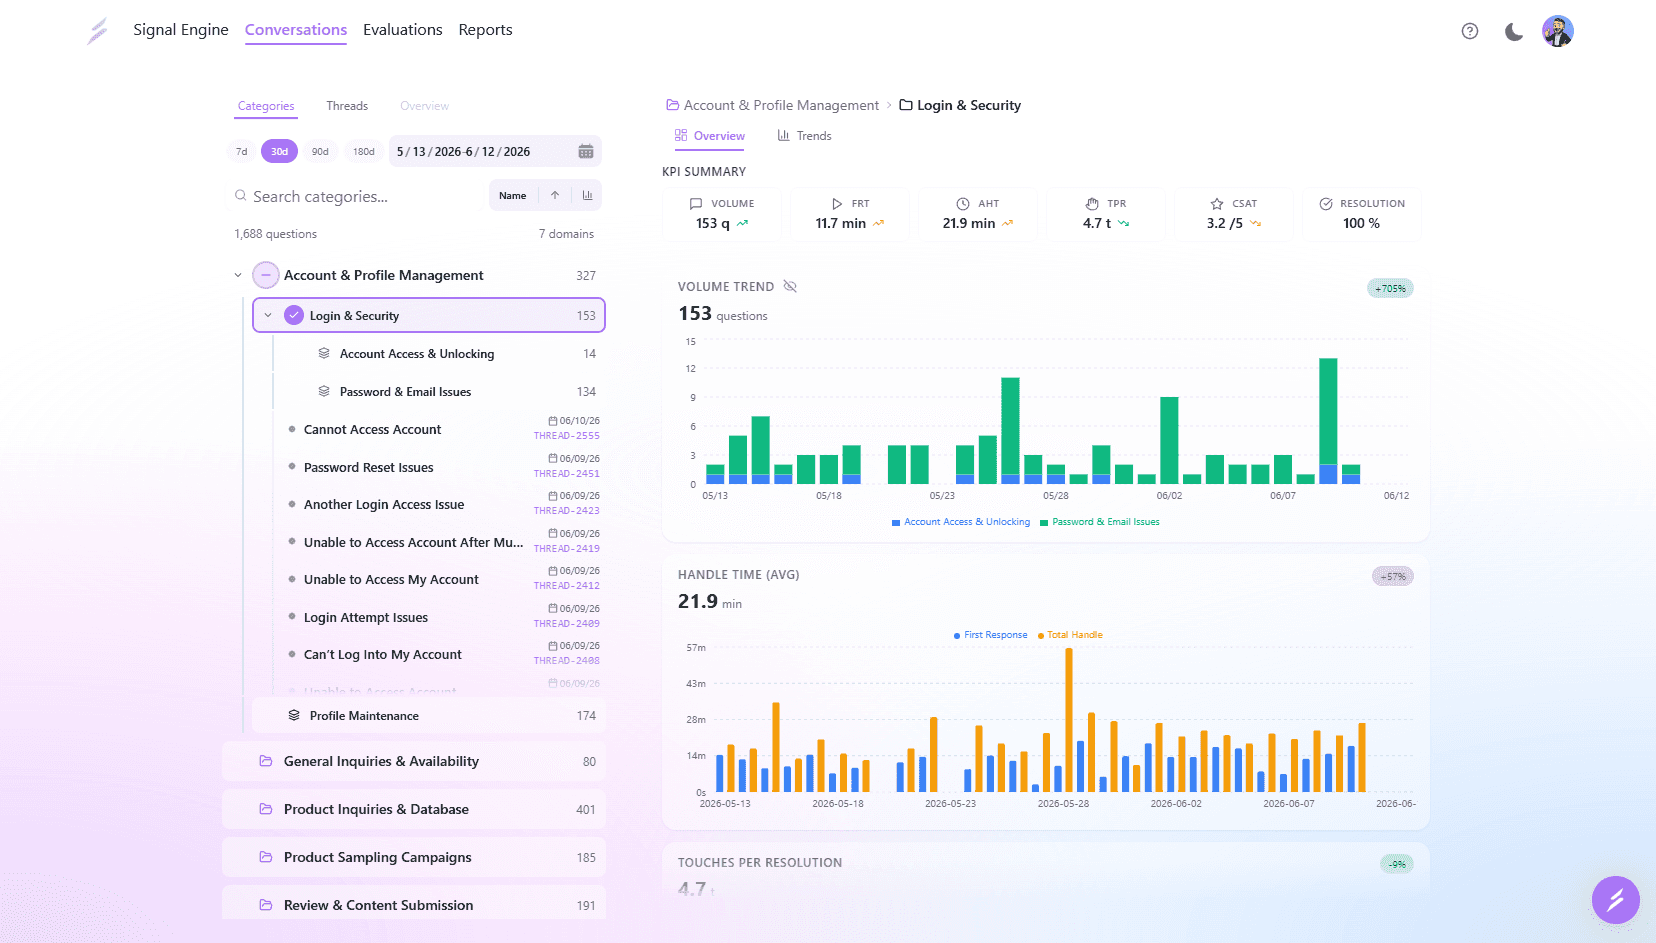Click the breadcrumb folder icon for Account & Profile Management
This screenshot has height=943, width=1656.
[x=673, y=105]
